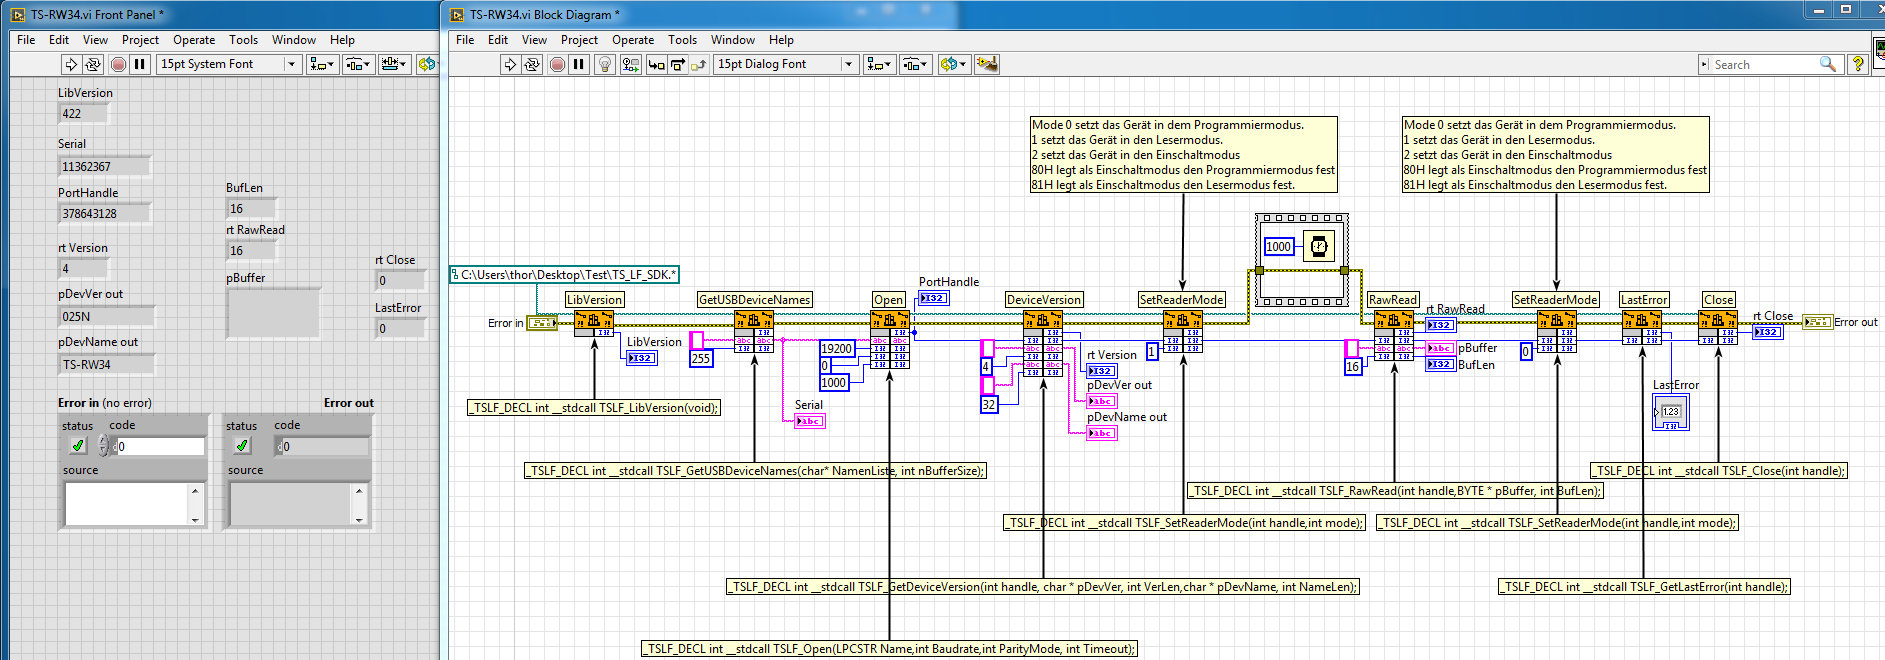This screenshot has height=660, width=1885.
Task: Open Block Diagram Tools menu
Action: pos(682,40)
